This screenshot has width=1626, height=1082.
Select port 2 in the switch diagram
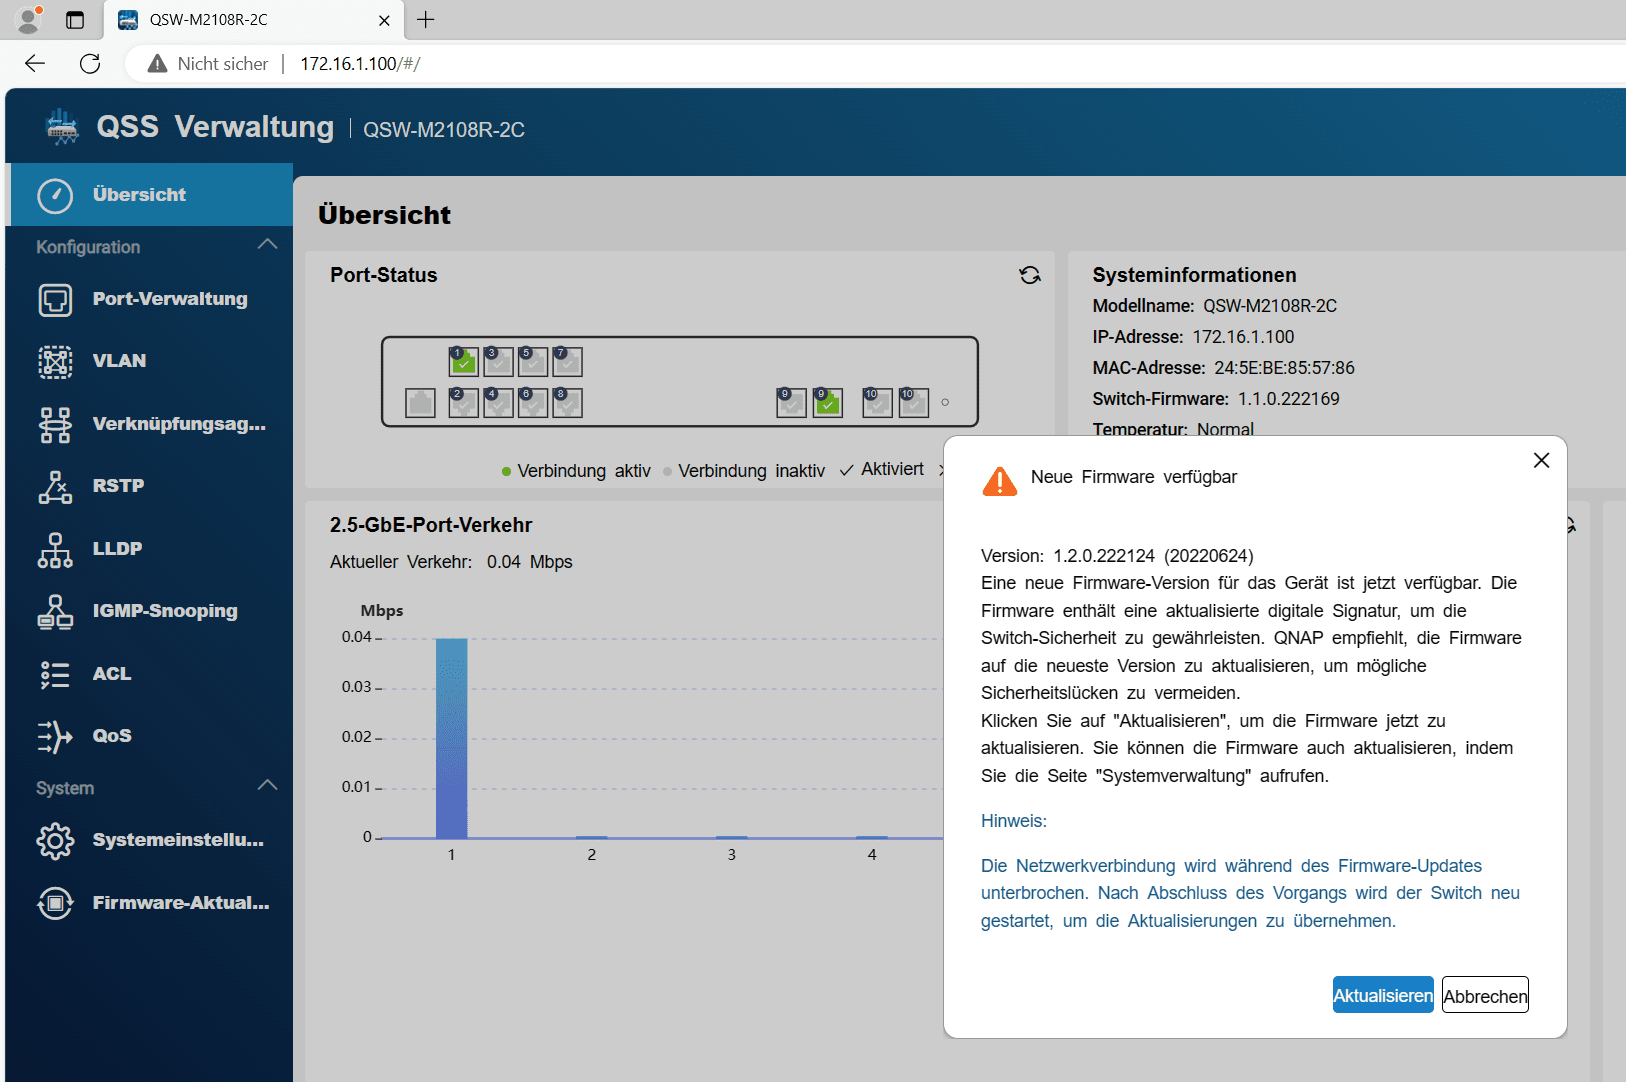463,402
